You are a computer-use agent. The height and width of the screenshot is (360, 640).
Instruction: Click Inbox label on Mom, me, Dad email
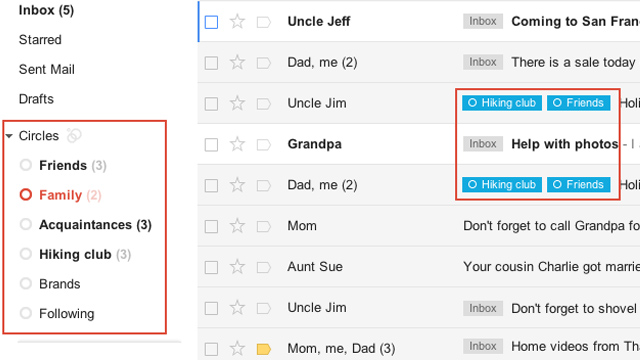point(482,347)
